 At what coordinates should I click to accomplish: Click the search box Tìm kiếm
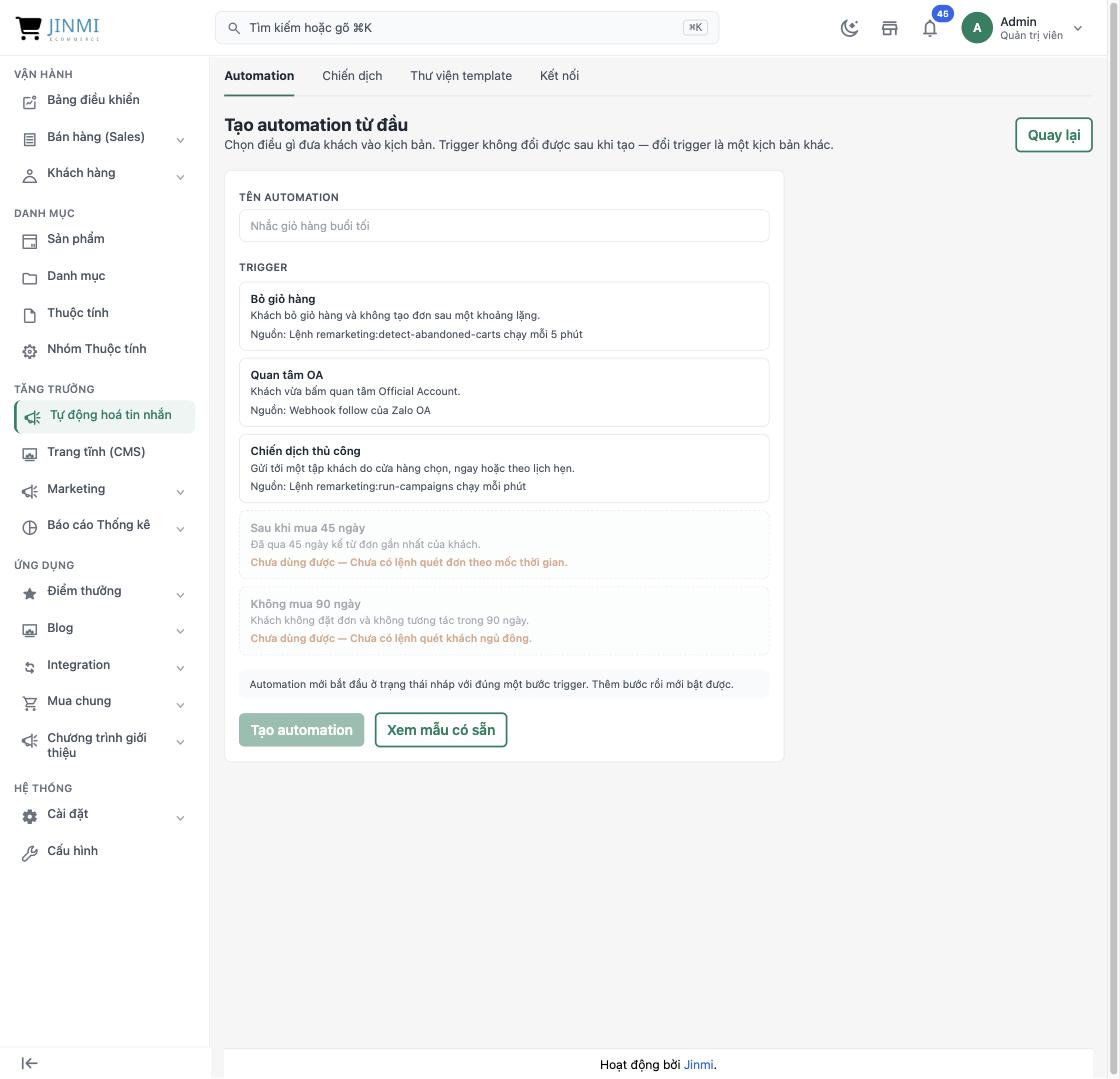click(466, 28)
